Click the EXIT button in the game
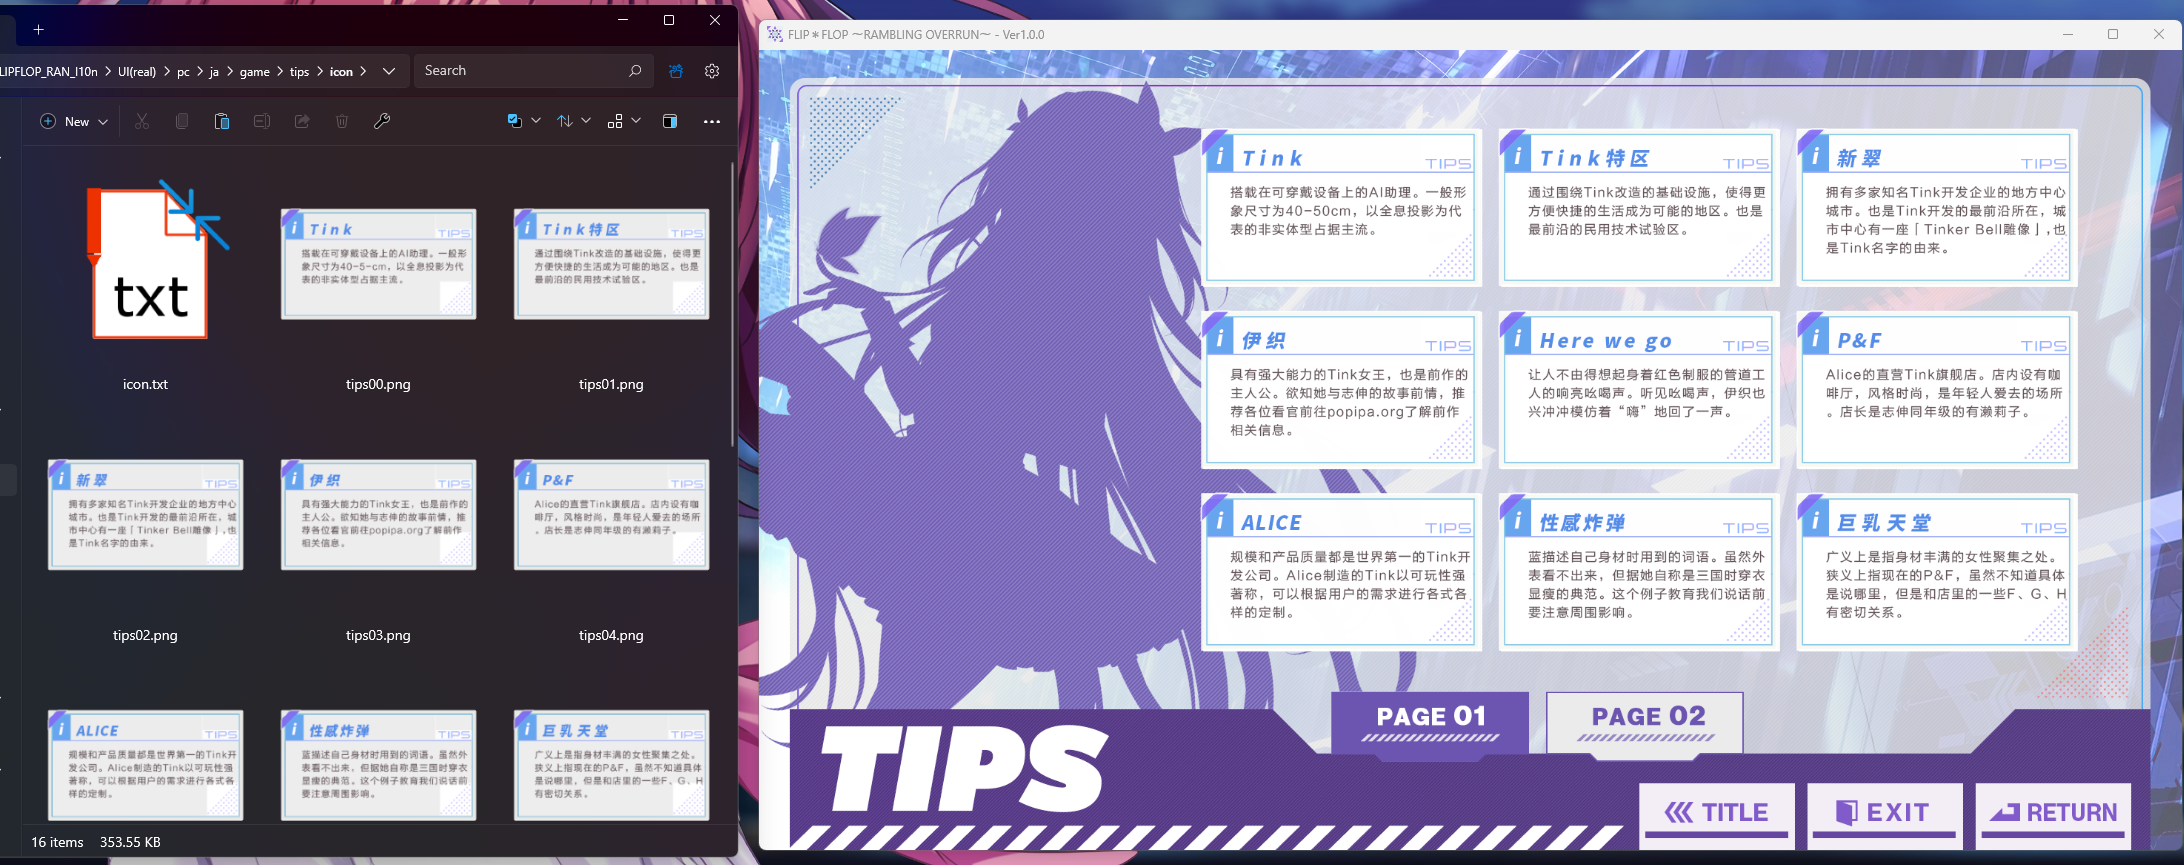2184x865 pixels. [1882, 812]
